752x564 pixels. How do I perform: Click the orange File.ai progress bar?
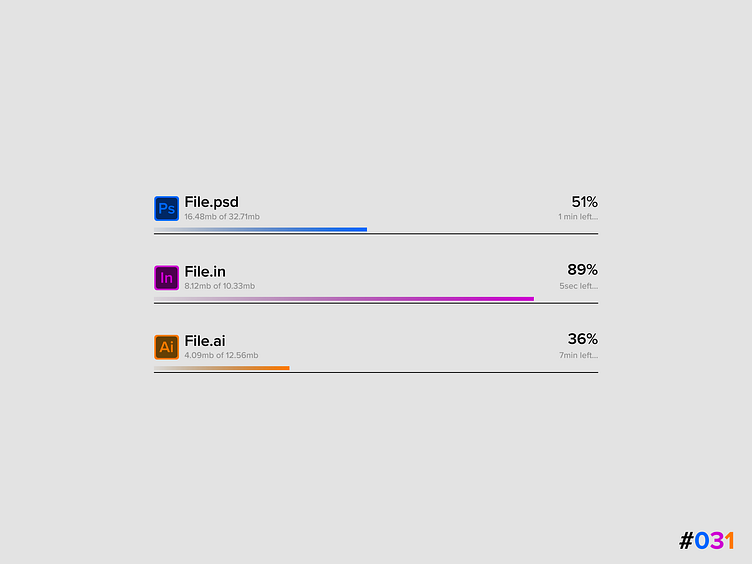coord(222,368)
